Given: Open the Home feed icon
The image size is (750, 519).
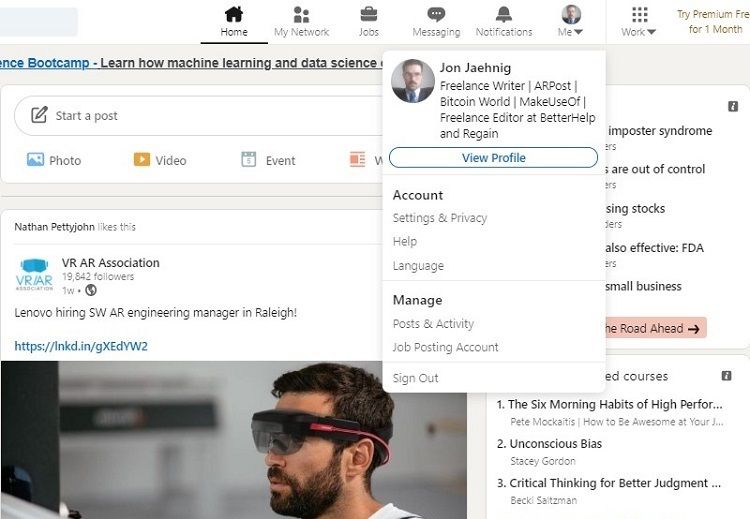Looking at the screenshot, I should (x=233, y=14).
